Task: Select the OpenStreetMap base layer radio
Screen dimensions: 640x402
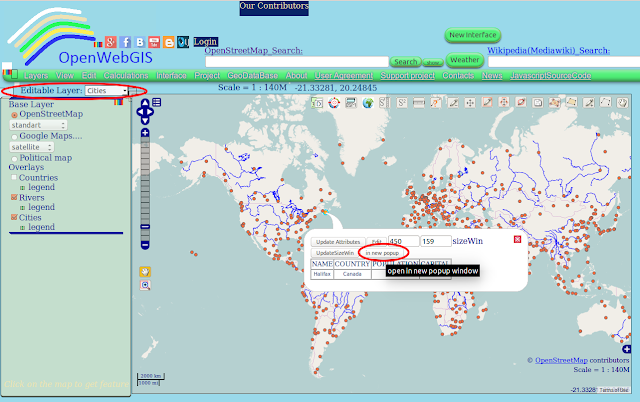Action: click(x=14, y=115)
